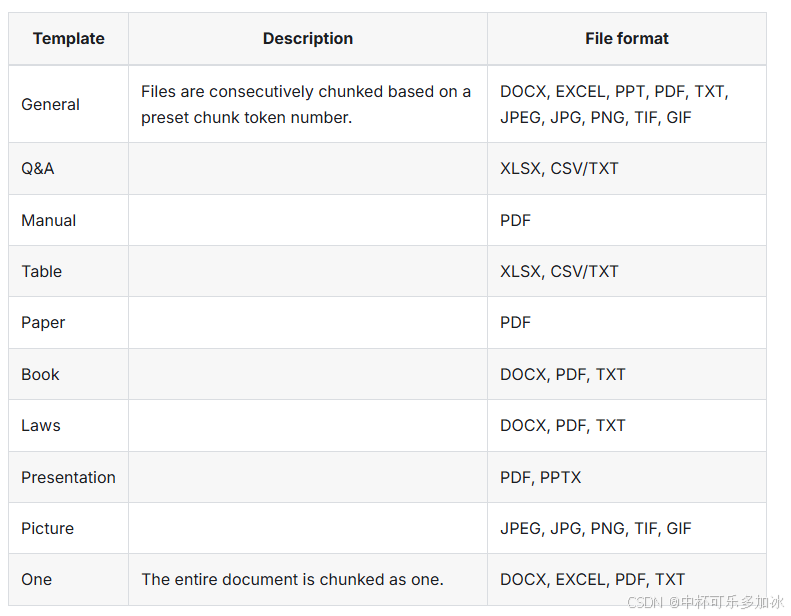This screenshot has width=791, height=616.
Task: Click the file formats for the General row
Action: [x=614, y=104]
